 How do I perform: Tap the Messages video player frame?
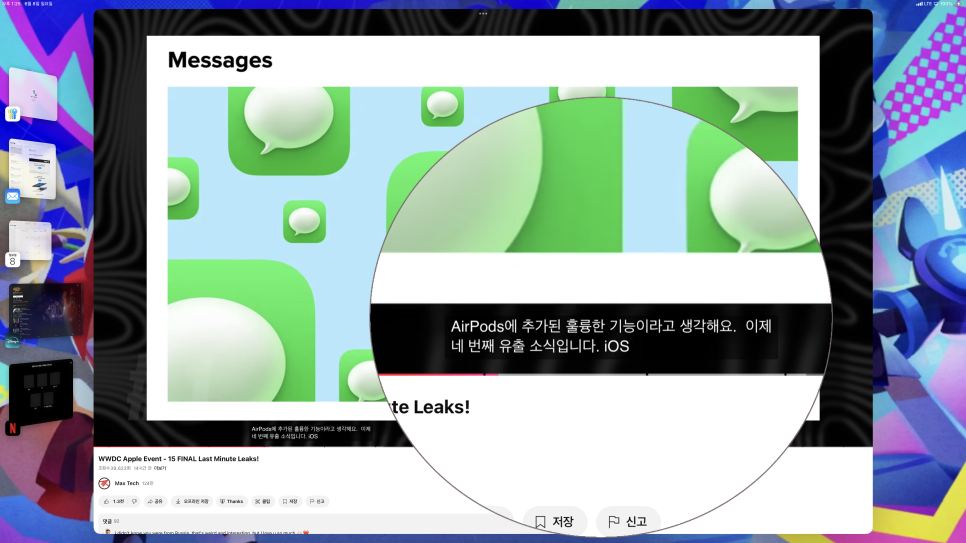[483, 228]
